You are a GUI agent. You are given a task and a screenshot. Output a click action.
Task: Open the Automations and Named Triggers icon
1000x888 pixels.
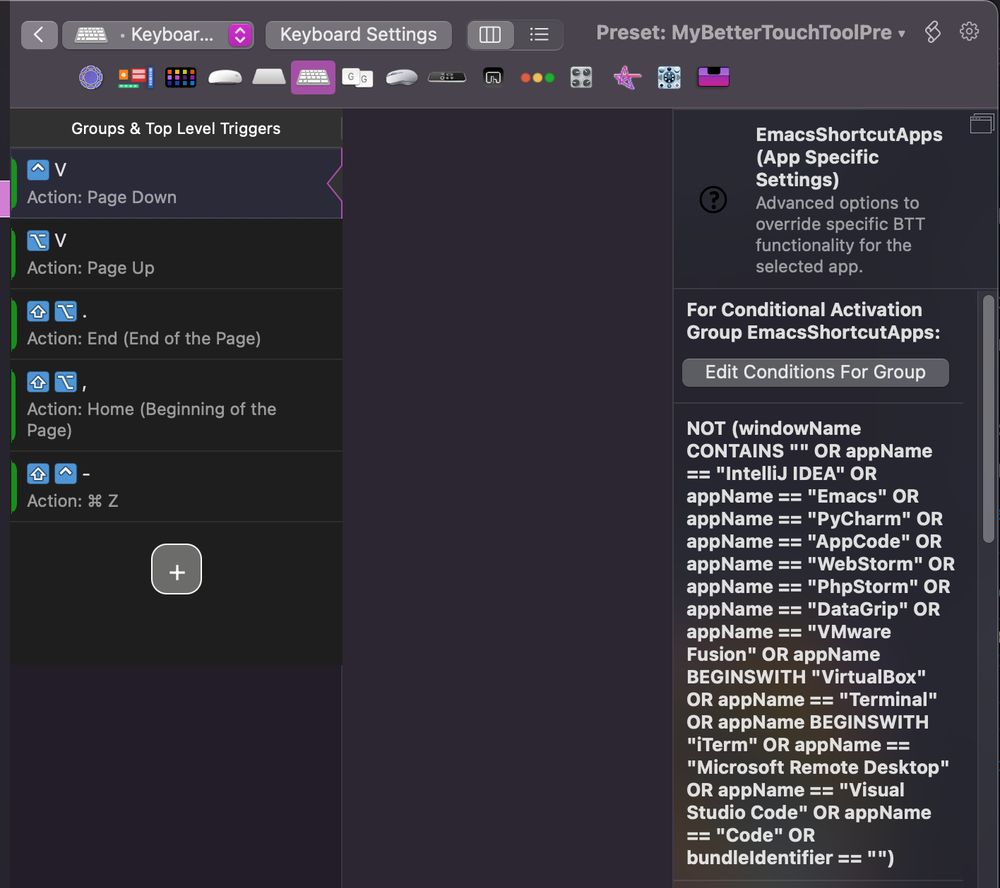click(91, 77)
